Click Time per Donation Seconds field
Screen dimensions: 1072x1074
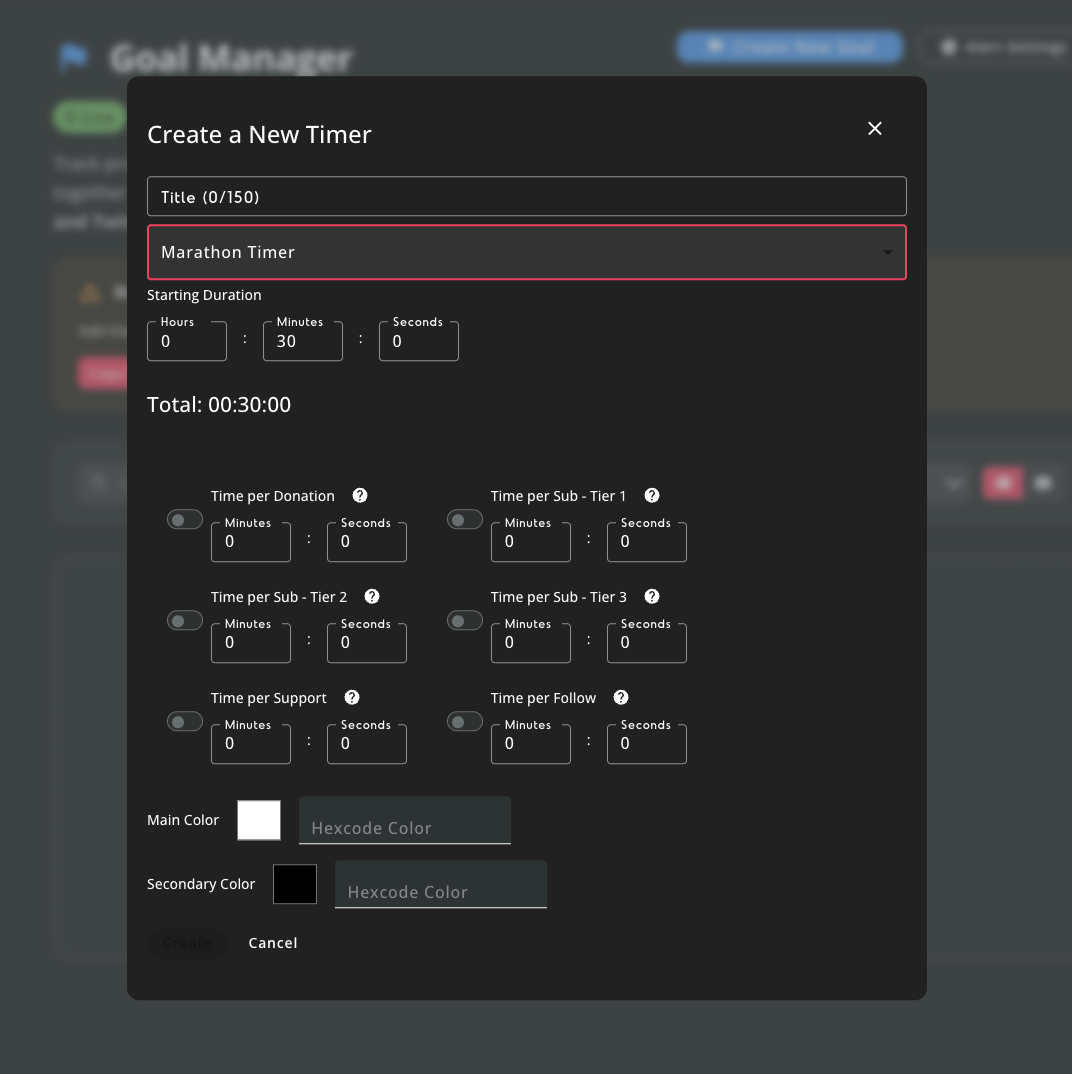366,541
